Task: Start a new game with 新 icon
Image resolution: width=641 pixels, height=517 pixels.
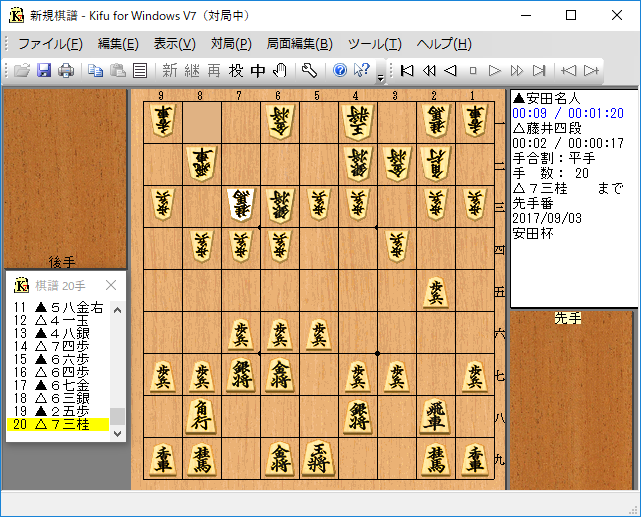Action: coord(169,70)
